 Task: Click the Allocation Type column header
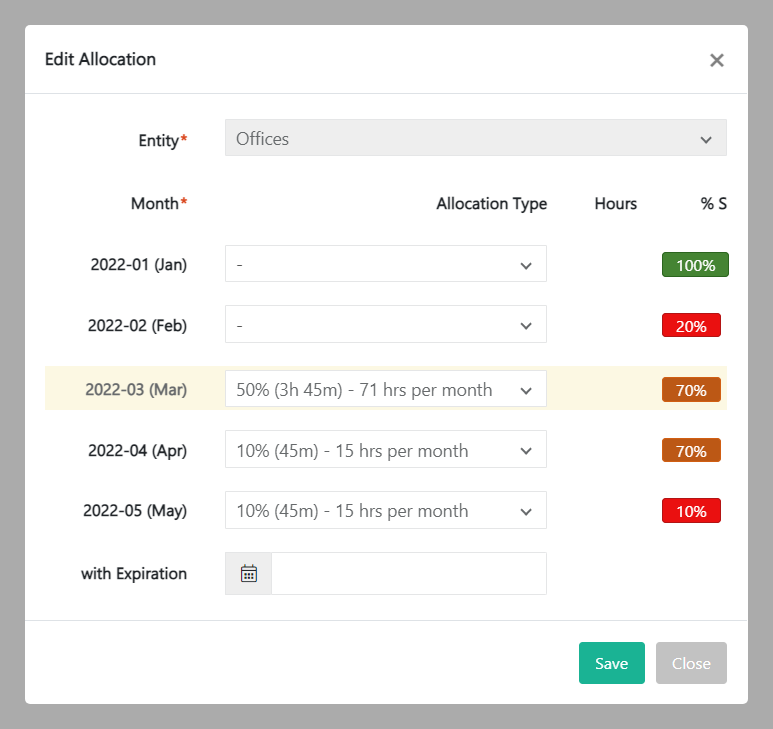click(x=491, y=204)
